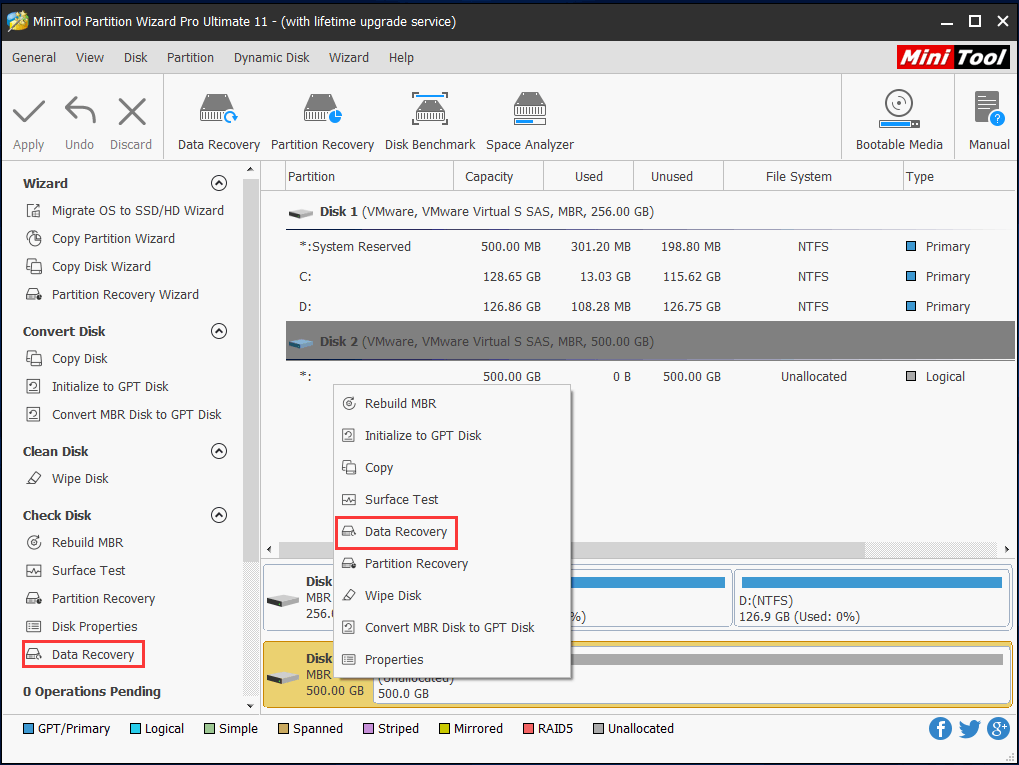Open the Twitter share icon
This screenshot has width=1019, height=765.
coord(970,729)
